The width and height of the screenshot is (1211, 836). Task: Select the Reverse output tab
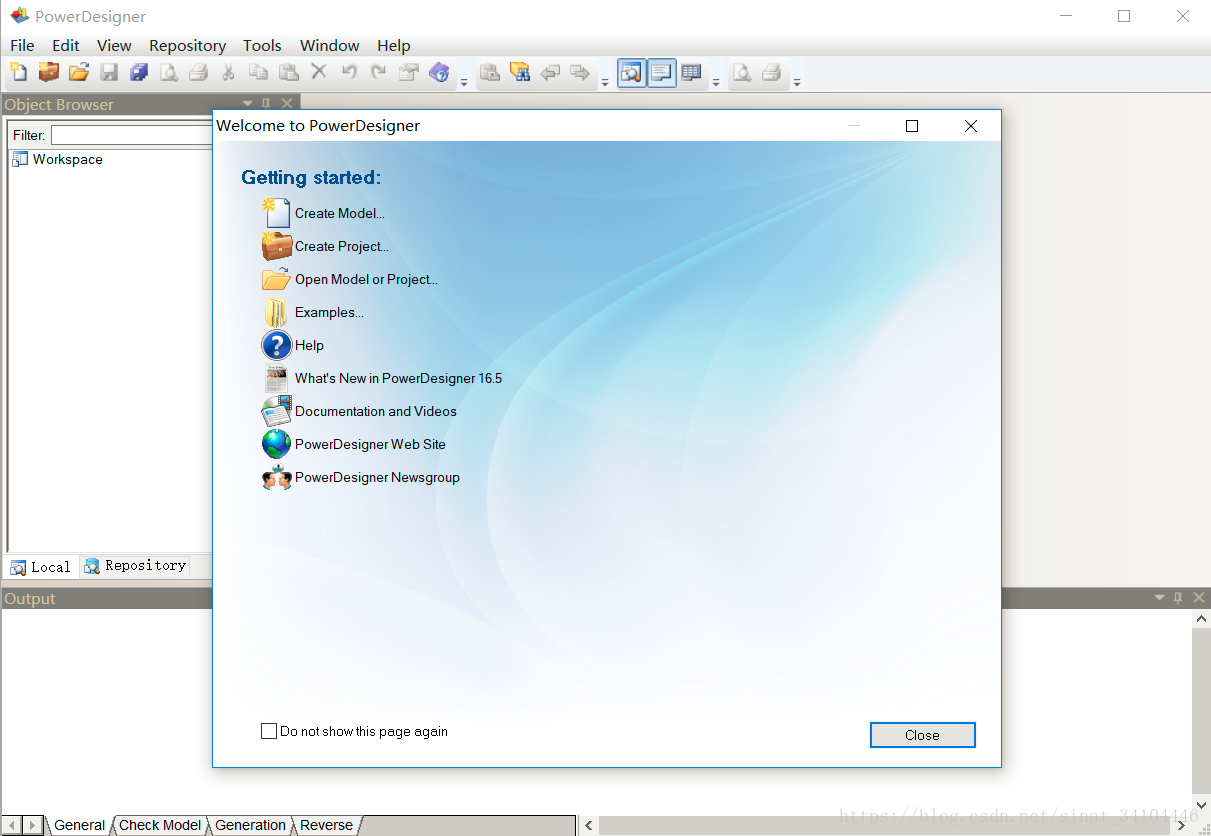pos(327,825)
